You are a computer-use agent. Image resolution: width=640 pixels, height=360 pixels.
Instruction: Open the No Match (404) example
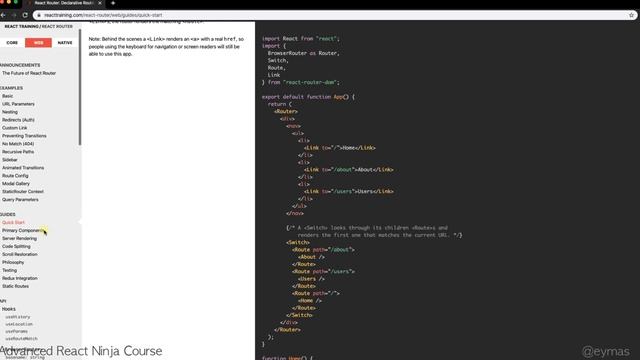(x=18, y=144)
